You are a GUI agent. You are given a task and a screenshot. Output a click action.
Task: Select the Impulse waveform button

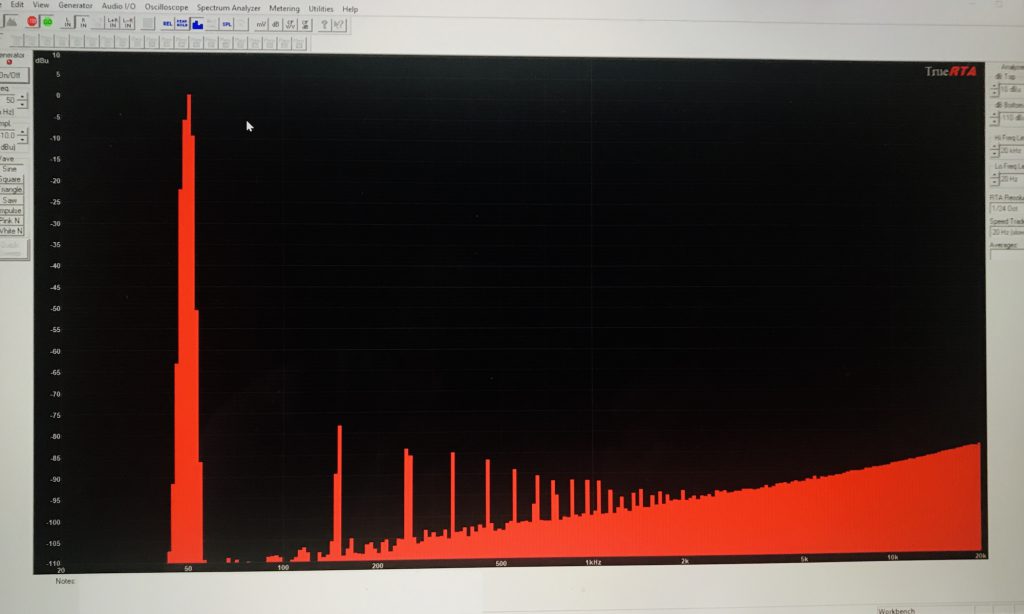[10, 210]
